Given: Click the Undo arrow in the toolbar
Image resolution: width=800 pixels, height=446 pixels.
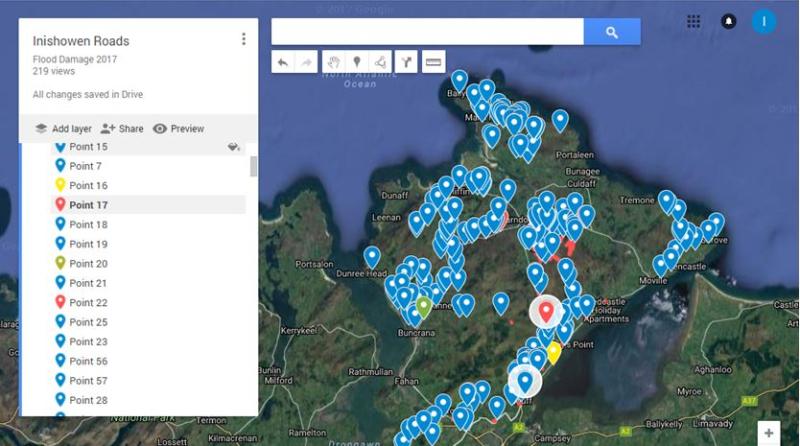Looking at the screenshot, I should (283, 62).
